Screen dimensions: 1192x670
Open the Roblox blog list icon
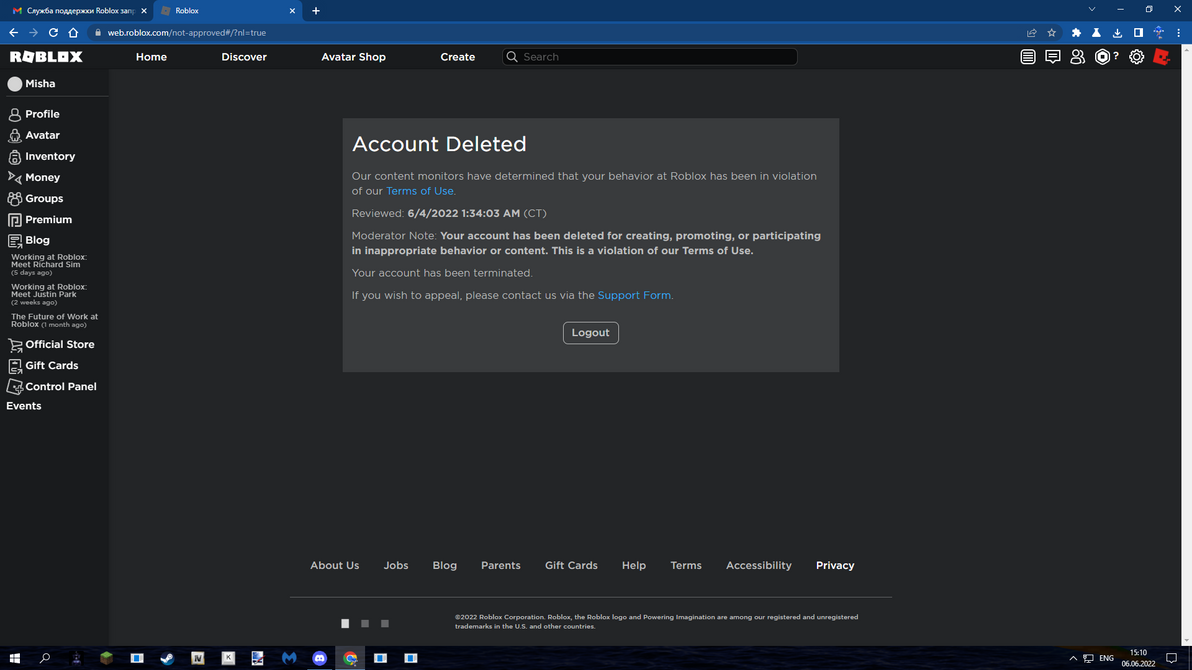1028,56
